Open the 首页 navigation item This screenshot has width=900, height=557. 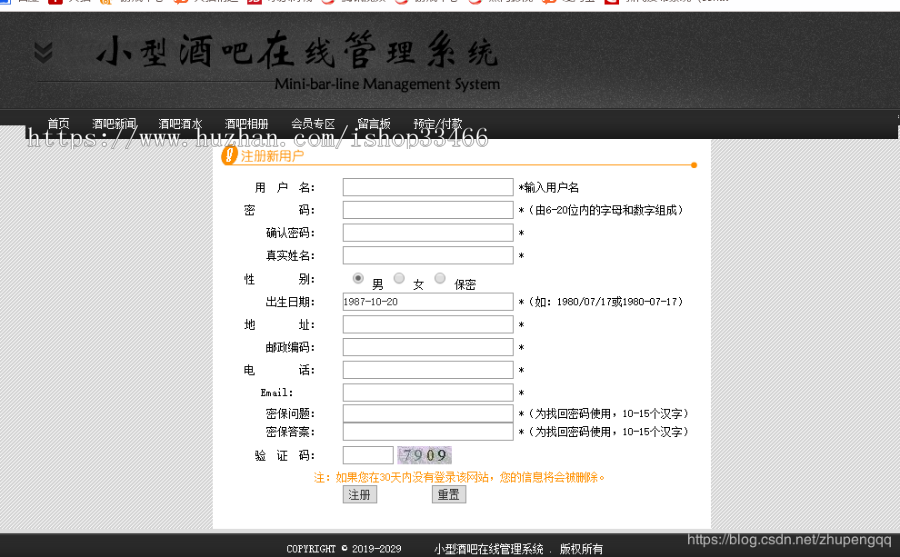58,123
